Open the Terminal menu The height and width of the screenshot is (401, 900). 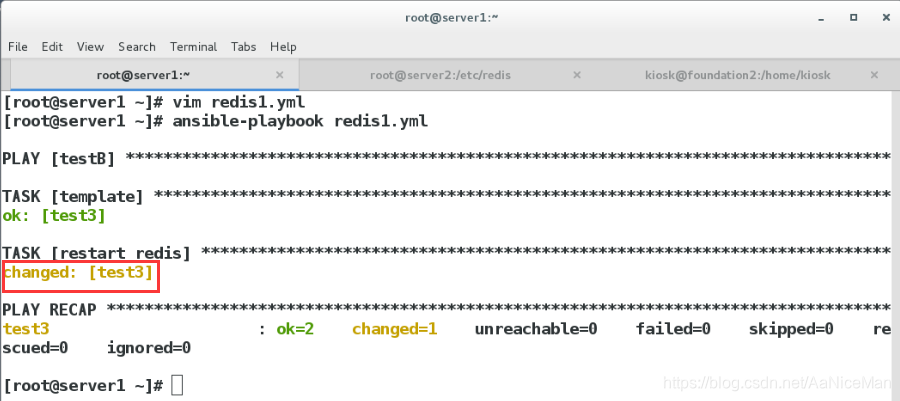tap(193, 47)
